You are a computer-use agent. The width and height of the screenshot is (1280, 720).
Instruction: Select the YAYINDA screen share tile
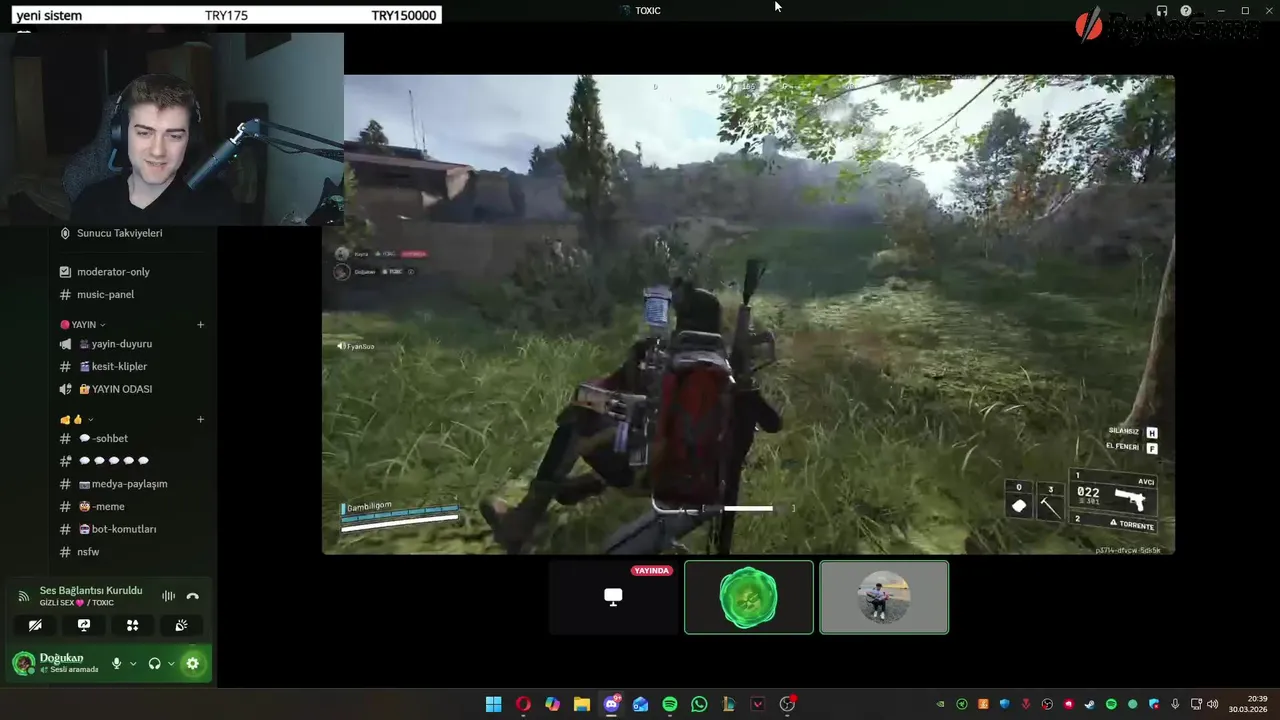click(613, 597)
